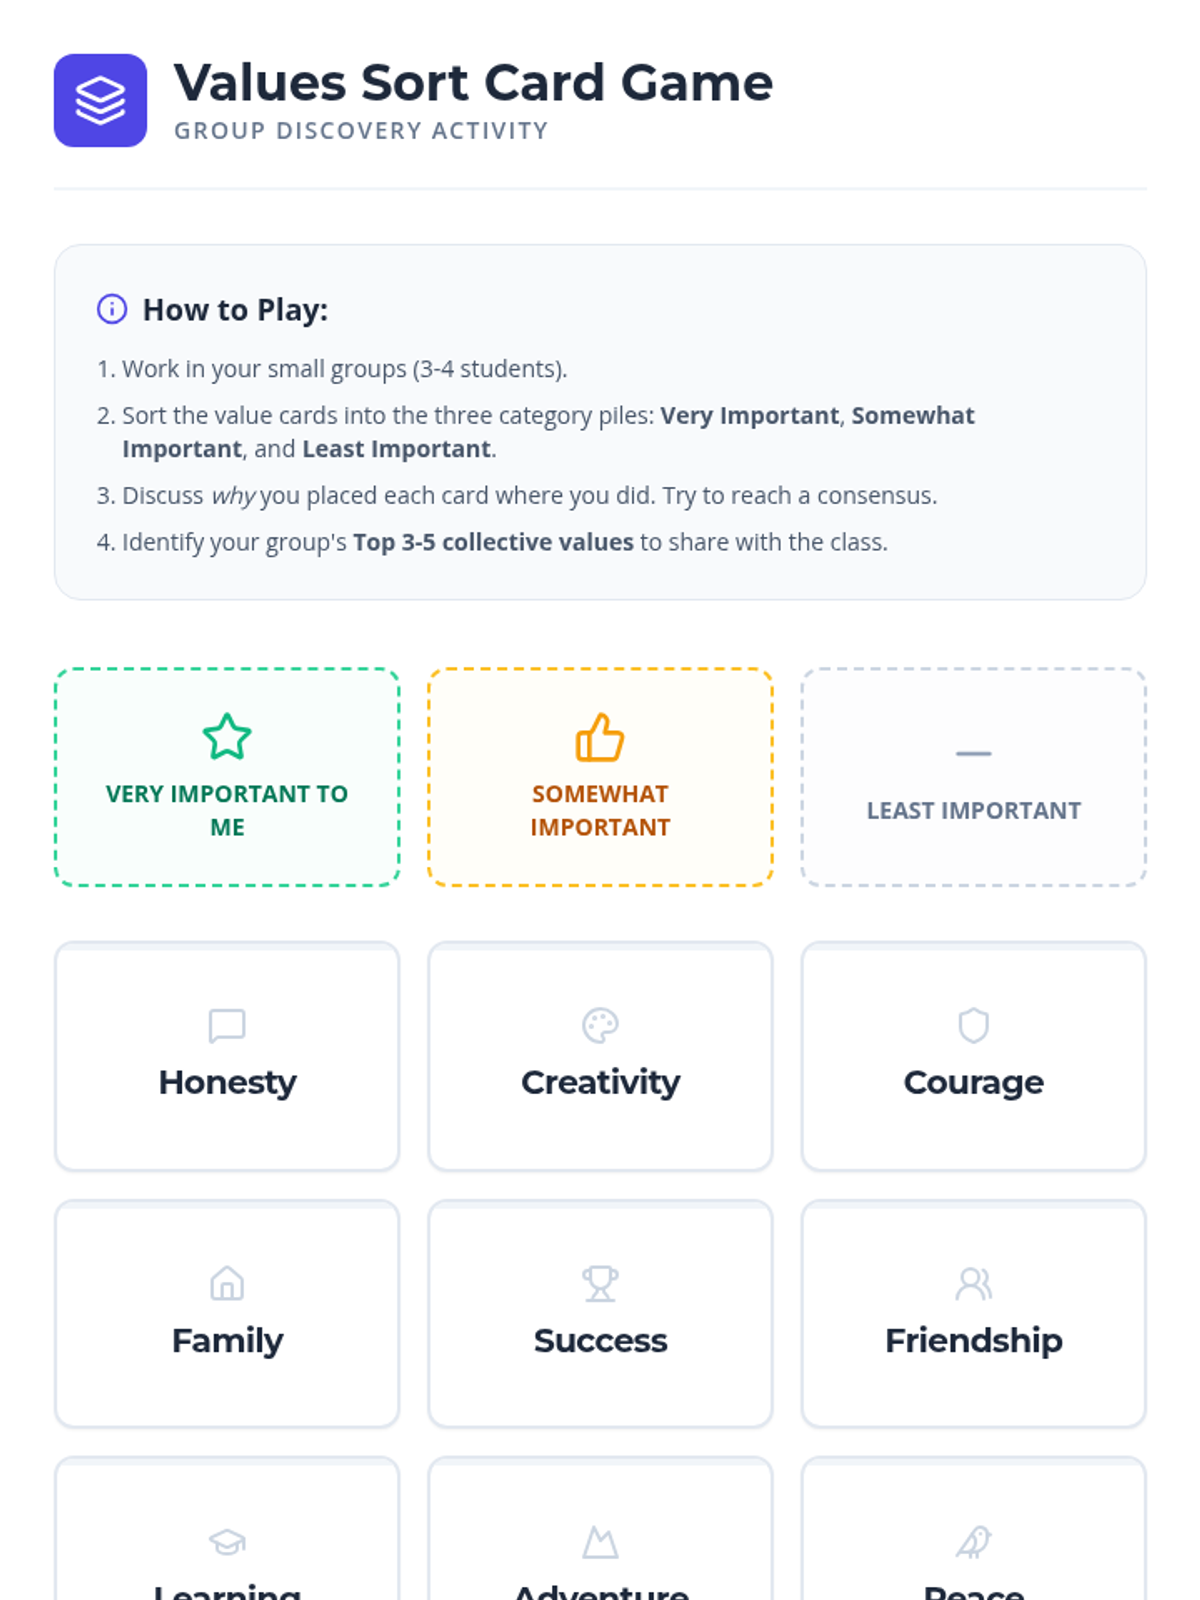Click the trophy icon on Success card
Viewport: 1200px width, 1600px height.
pos(600,1283)
